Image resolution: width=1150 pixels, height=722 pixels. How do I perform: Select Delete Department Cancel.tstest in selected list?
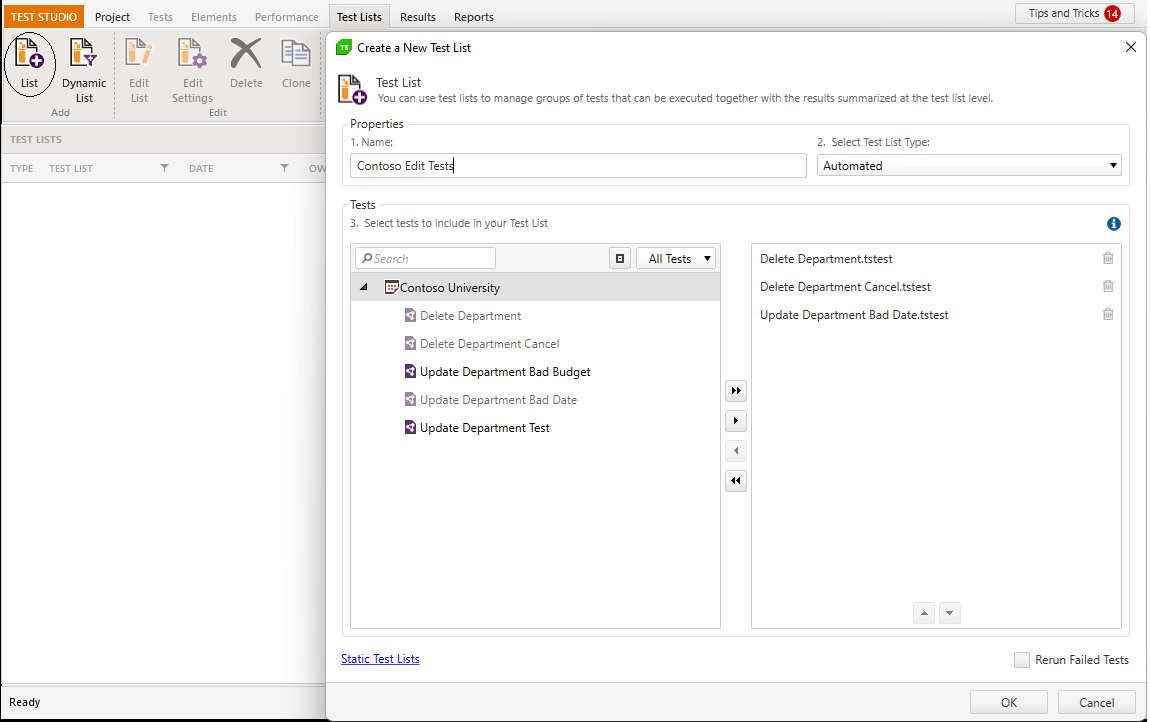[x=845, y=286]
